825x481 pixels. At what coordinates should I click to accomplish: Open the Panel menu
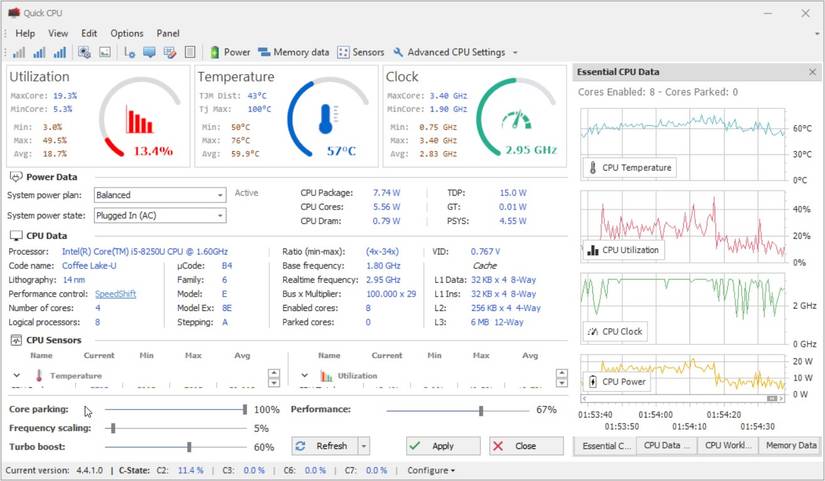point(168,33)
